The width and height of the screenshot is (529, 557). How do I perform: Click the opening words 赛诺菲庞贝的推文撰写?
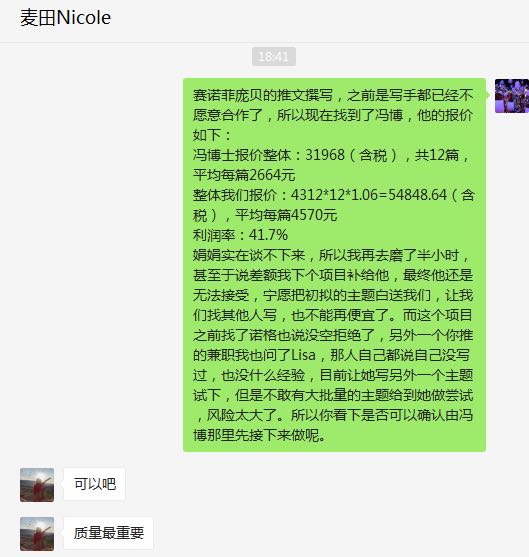(x=263, y=95)
